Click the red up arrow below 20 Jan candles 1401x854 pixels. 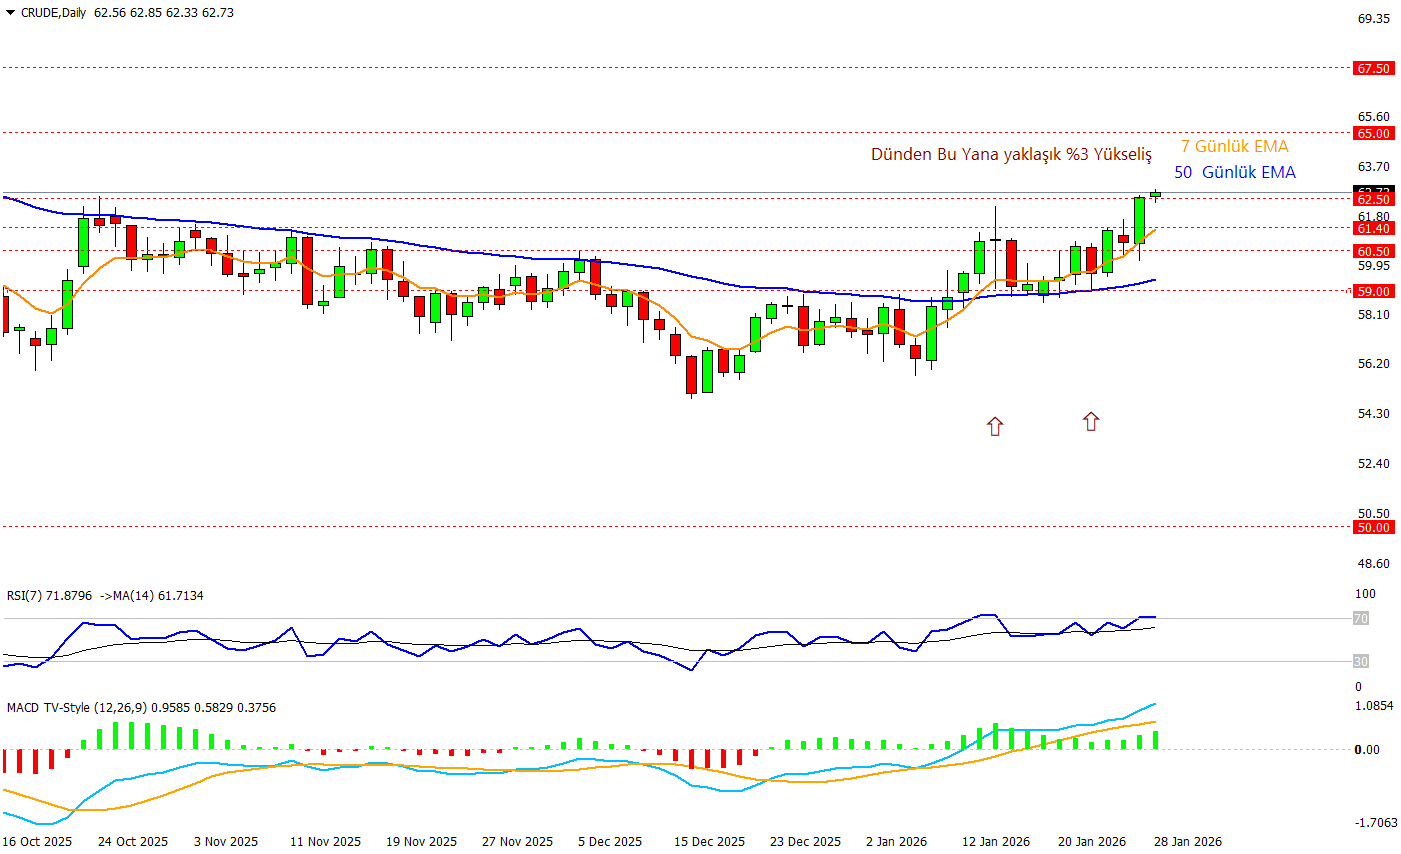[x=1090, y=422]
